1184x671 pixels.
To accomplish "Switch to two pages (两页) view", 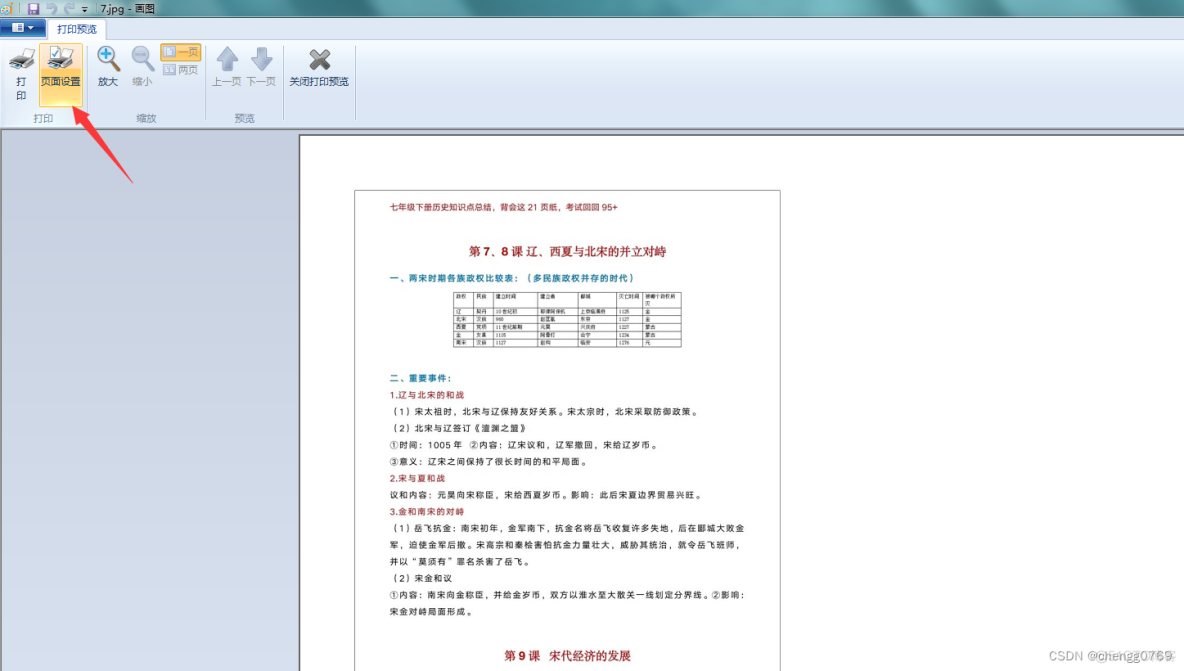I will pyautogui.click(x=181, y=70).
